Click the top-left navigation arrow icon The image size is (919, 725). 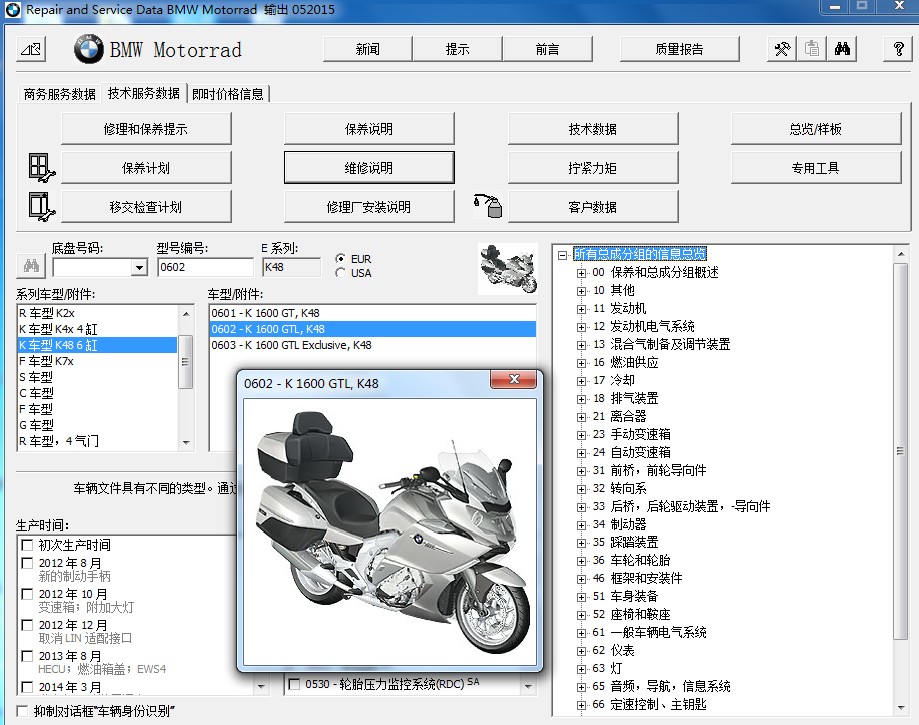(x=31, y=49)
